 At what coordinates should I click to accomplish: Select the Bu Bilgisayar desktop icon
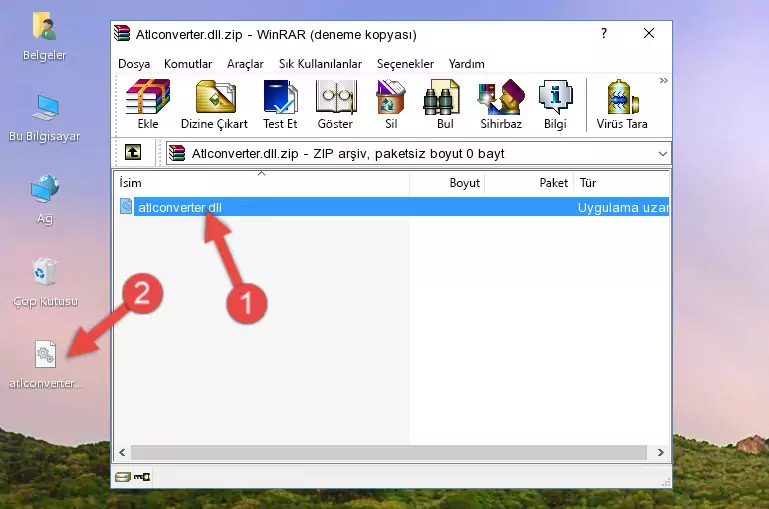pyautogui.click(x=45, y=118)
